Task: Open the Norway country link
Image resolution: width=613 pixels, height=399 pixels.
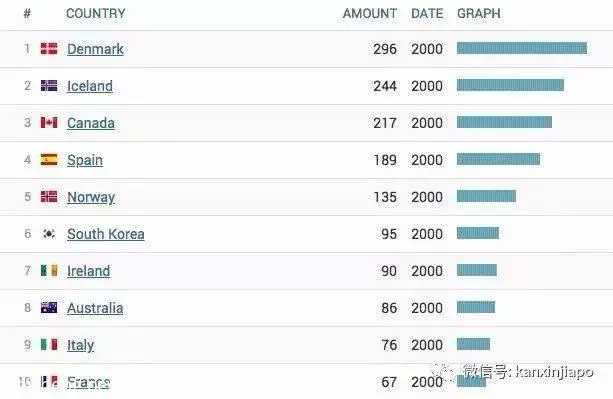Action: [91, 197]
